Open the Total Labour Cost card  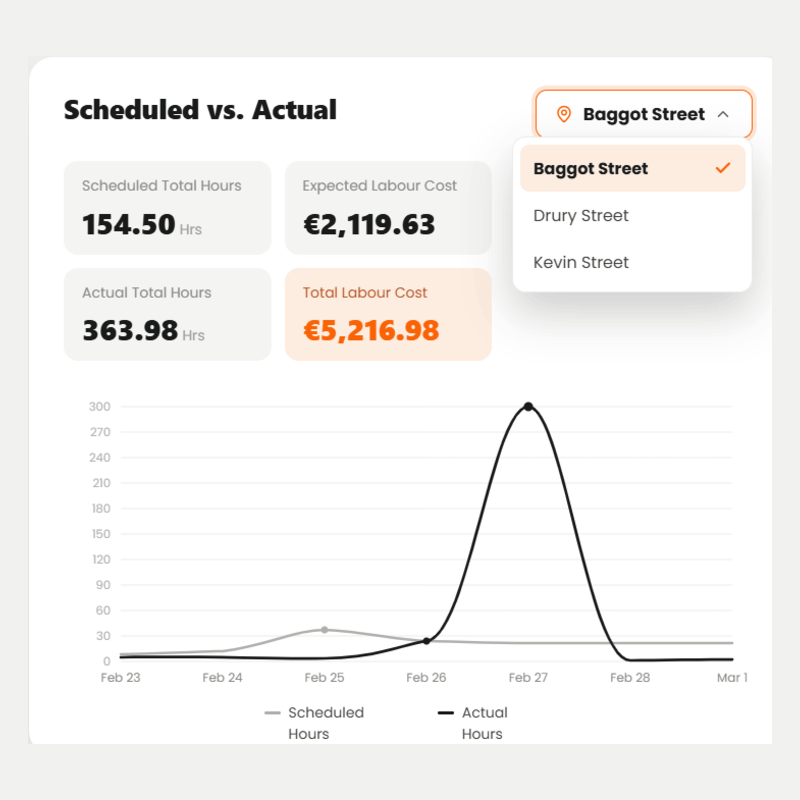tap(388, 314)
